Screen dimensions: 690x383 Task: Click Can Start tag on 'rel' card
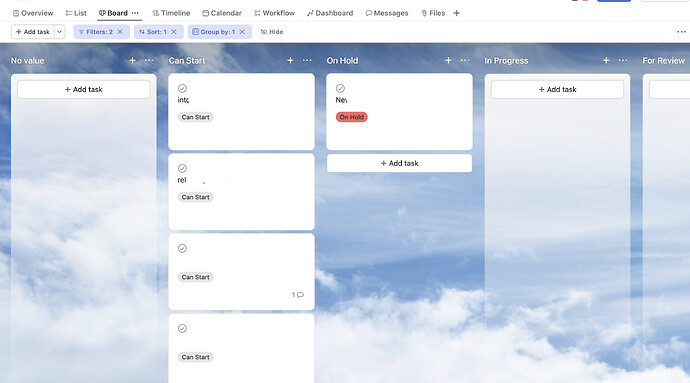(x=195, y=197)
